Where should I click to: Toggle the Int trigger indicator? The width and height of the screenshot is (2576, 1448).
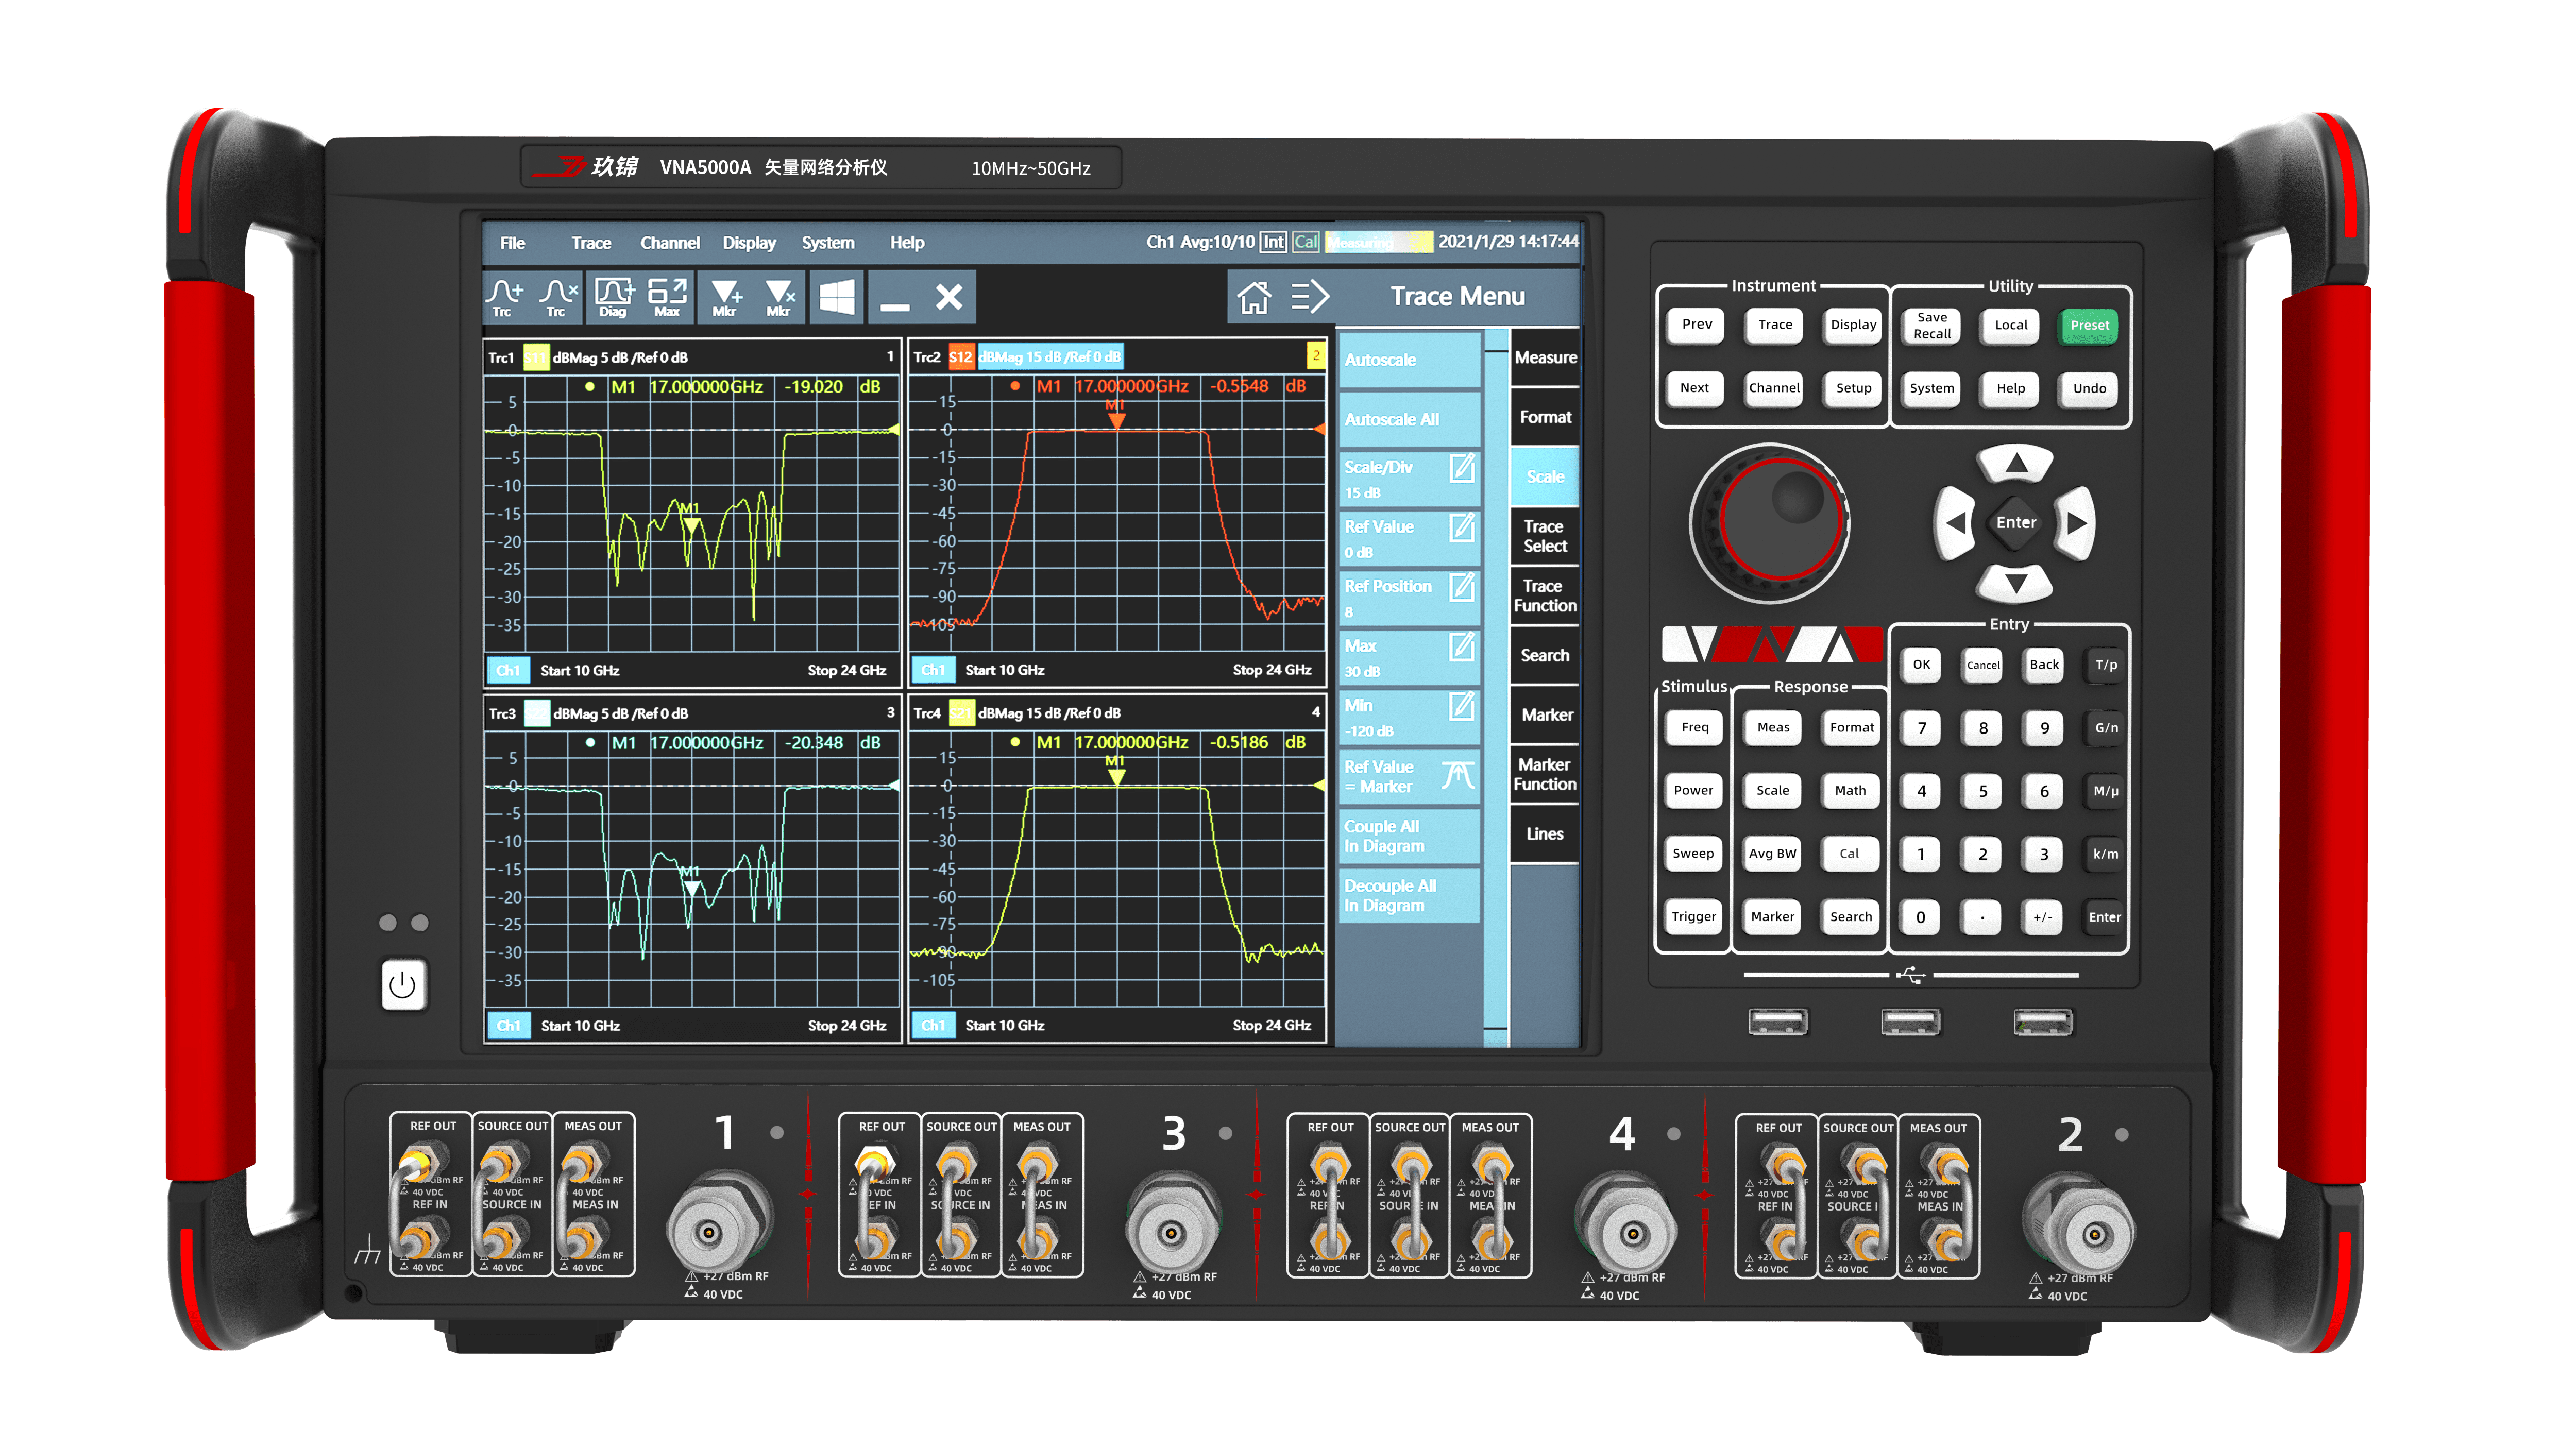tap(1273, 242)
